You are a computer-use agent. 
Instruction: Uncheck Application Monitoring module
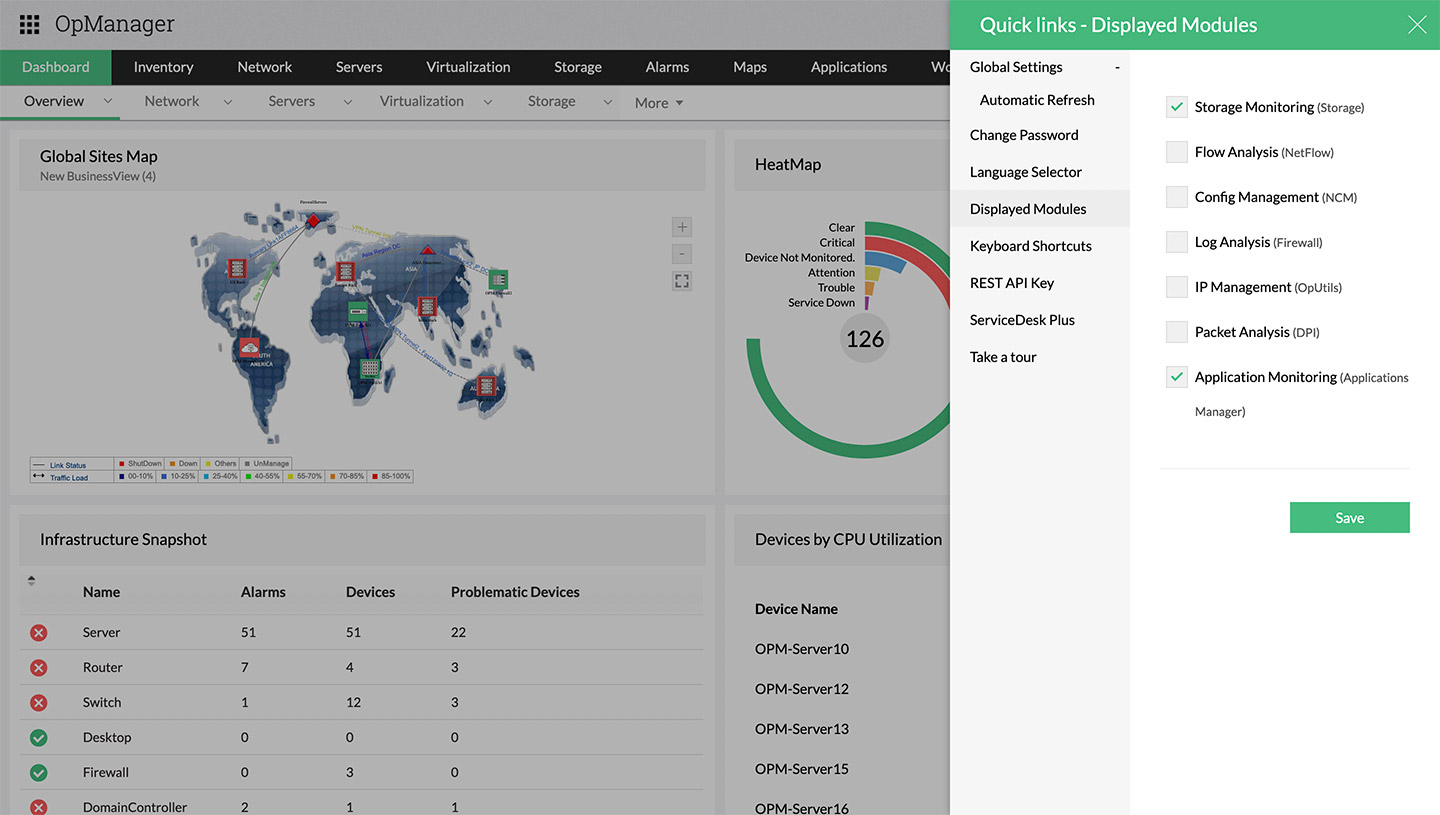(1177, 377)
